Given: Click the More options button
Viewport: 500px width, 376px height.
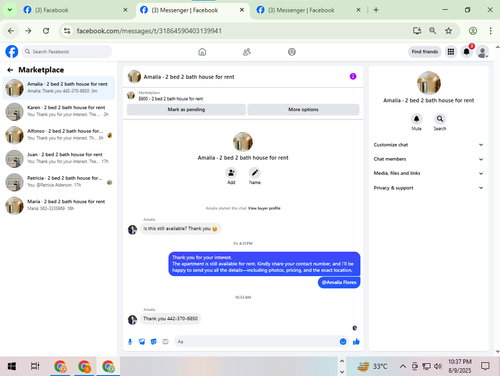Looking at the screenshot, I should click(x=303, y=109).
